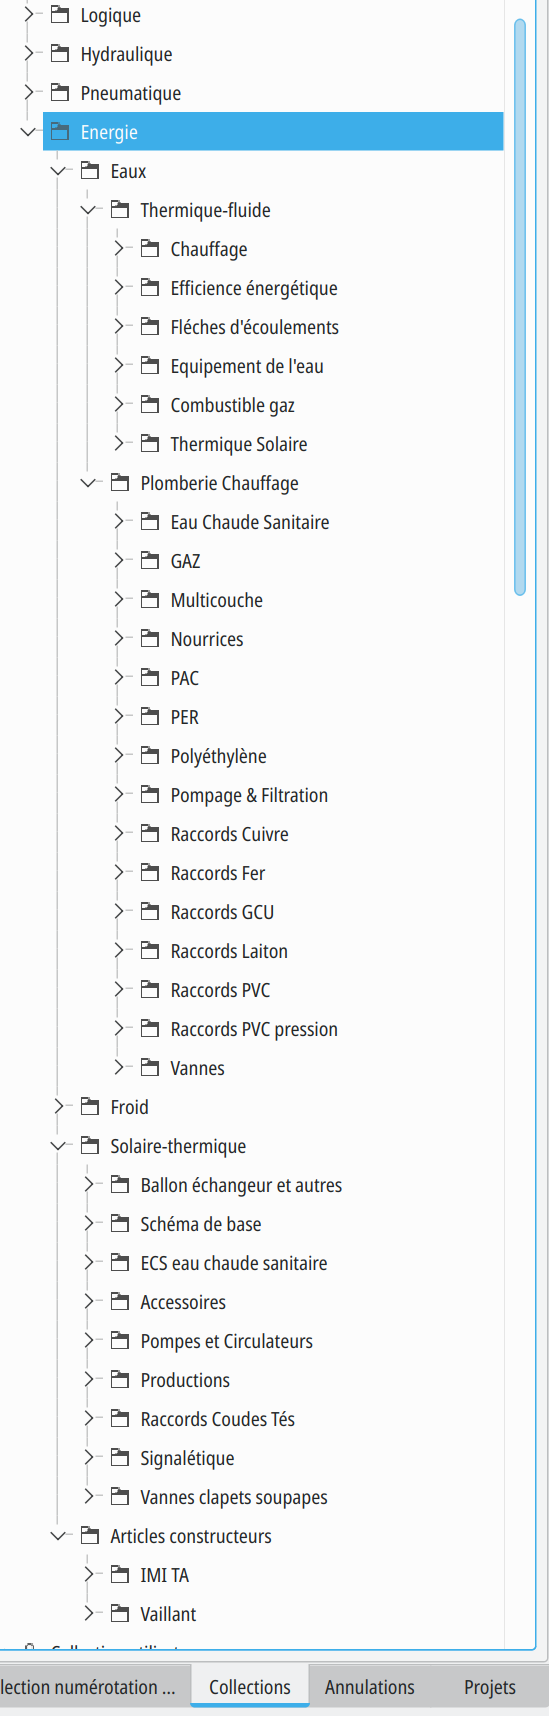
Task: Click the Raccords GCU folder icon
Action: 150,912
